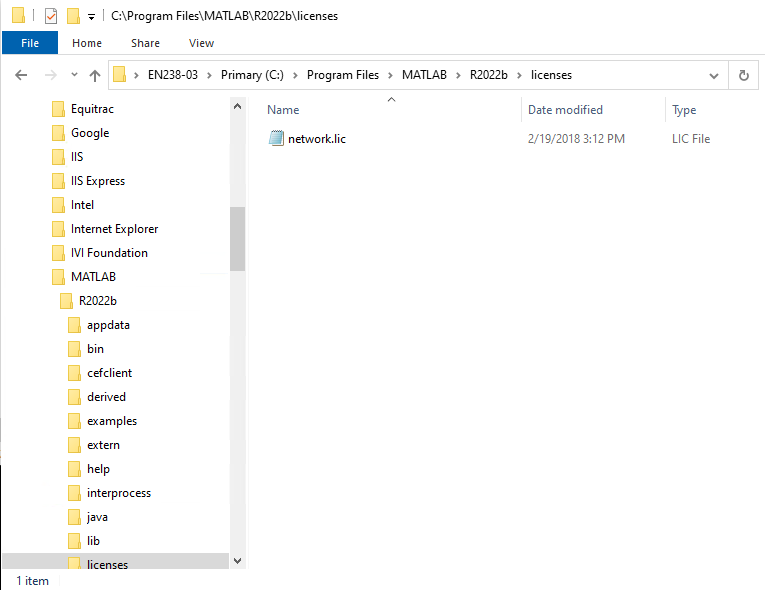Open the appdata folder in the tree

click(x=108, y=325)
